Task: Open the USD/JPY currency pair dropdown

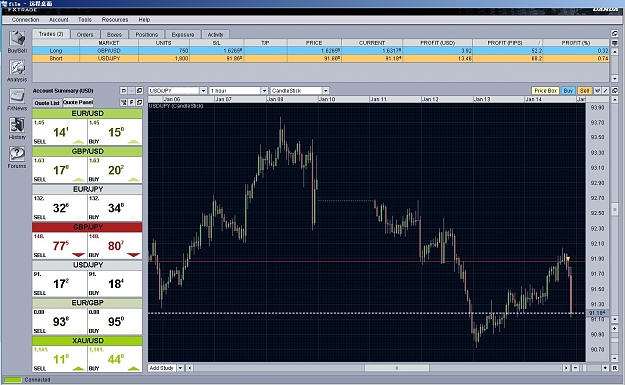Action: point(203,90)
